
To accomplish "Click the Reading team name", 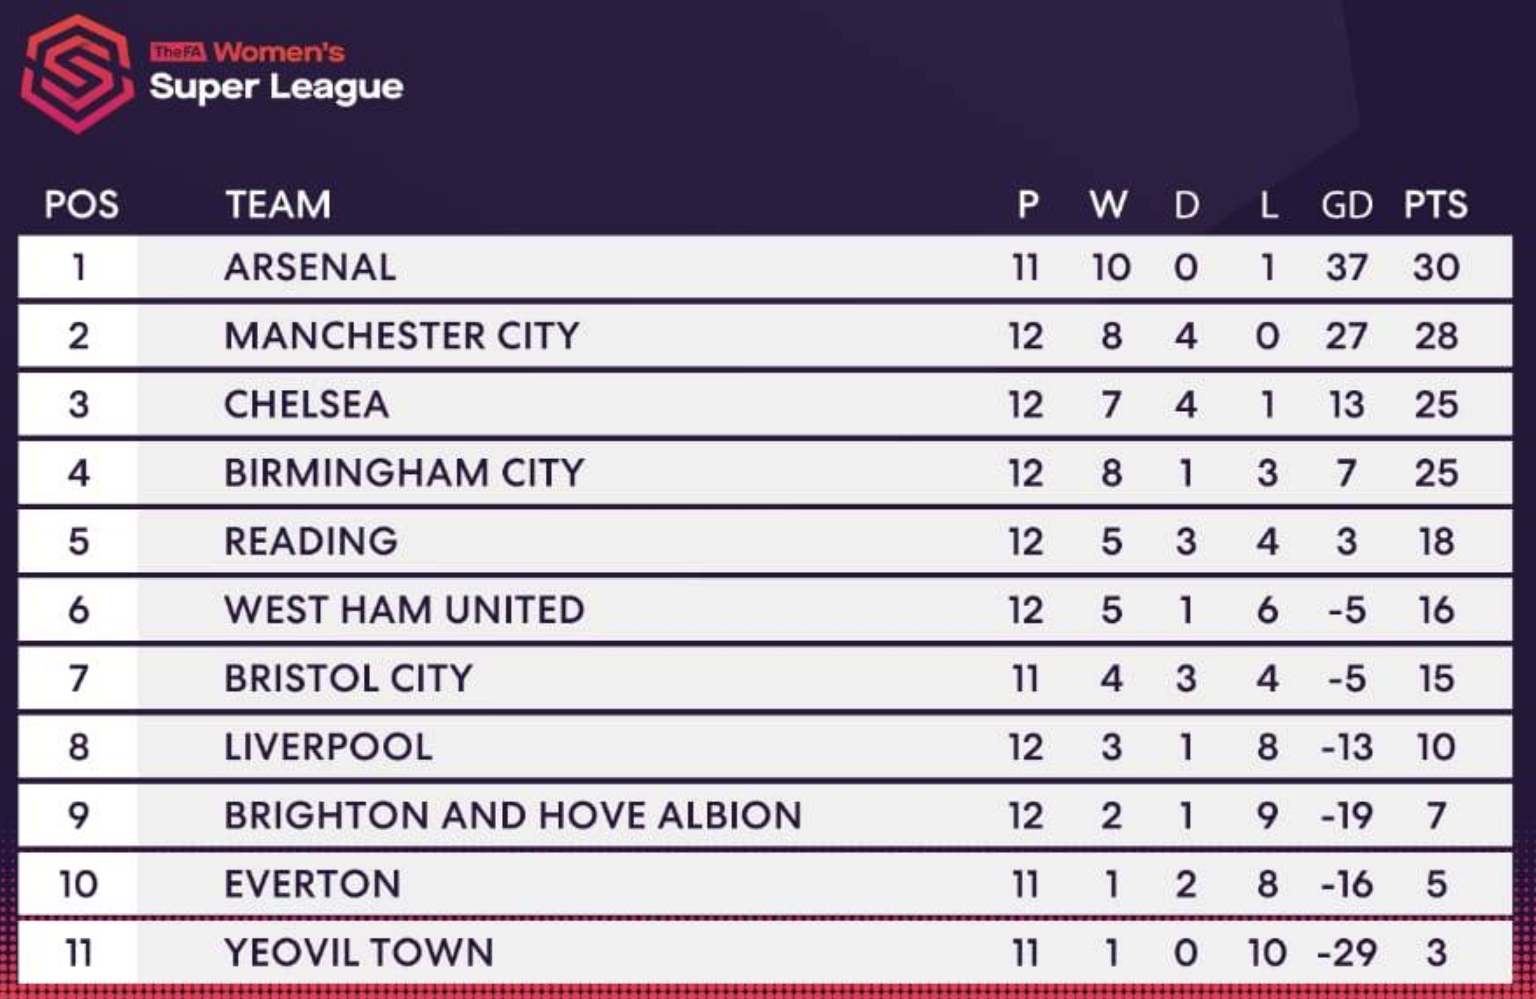I will pos(311,541).
